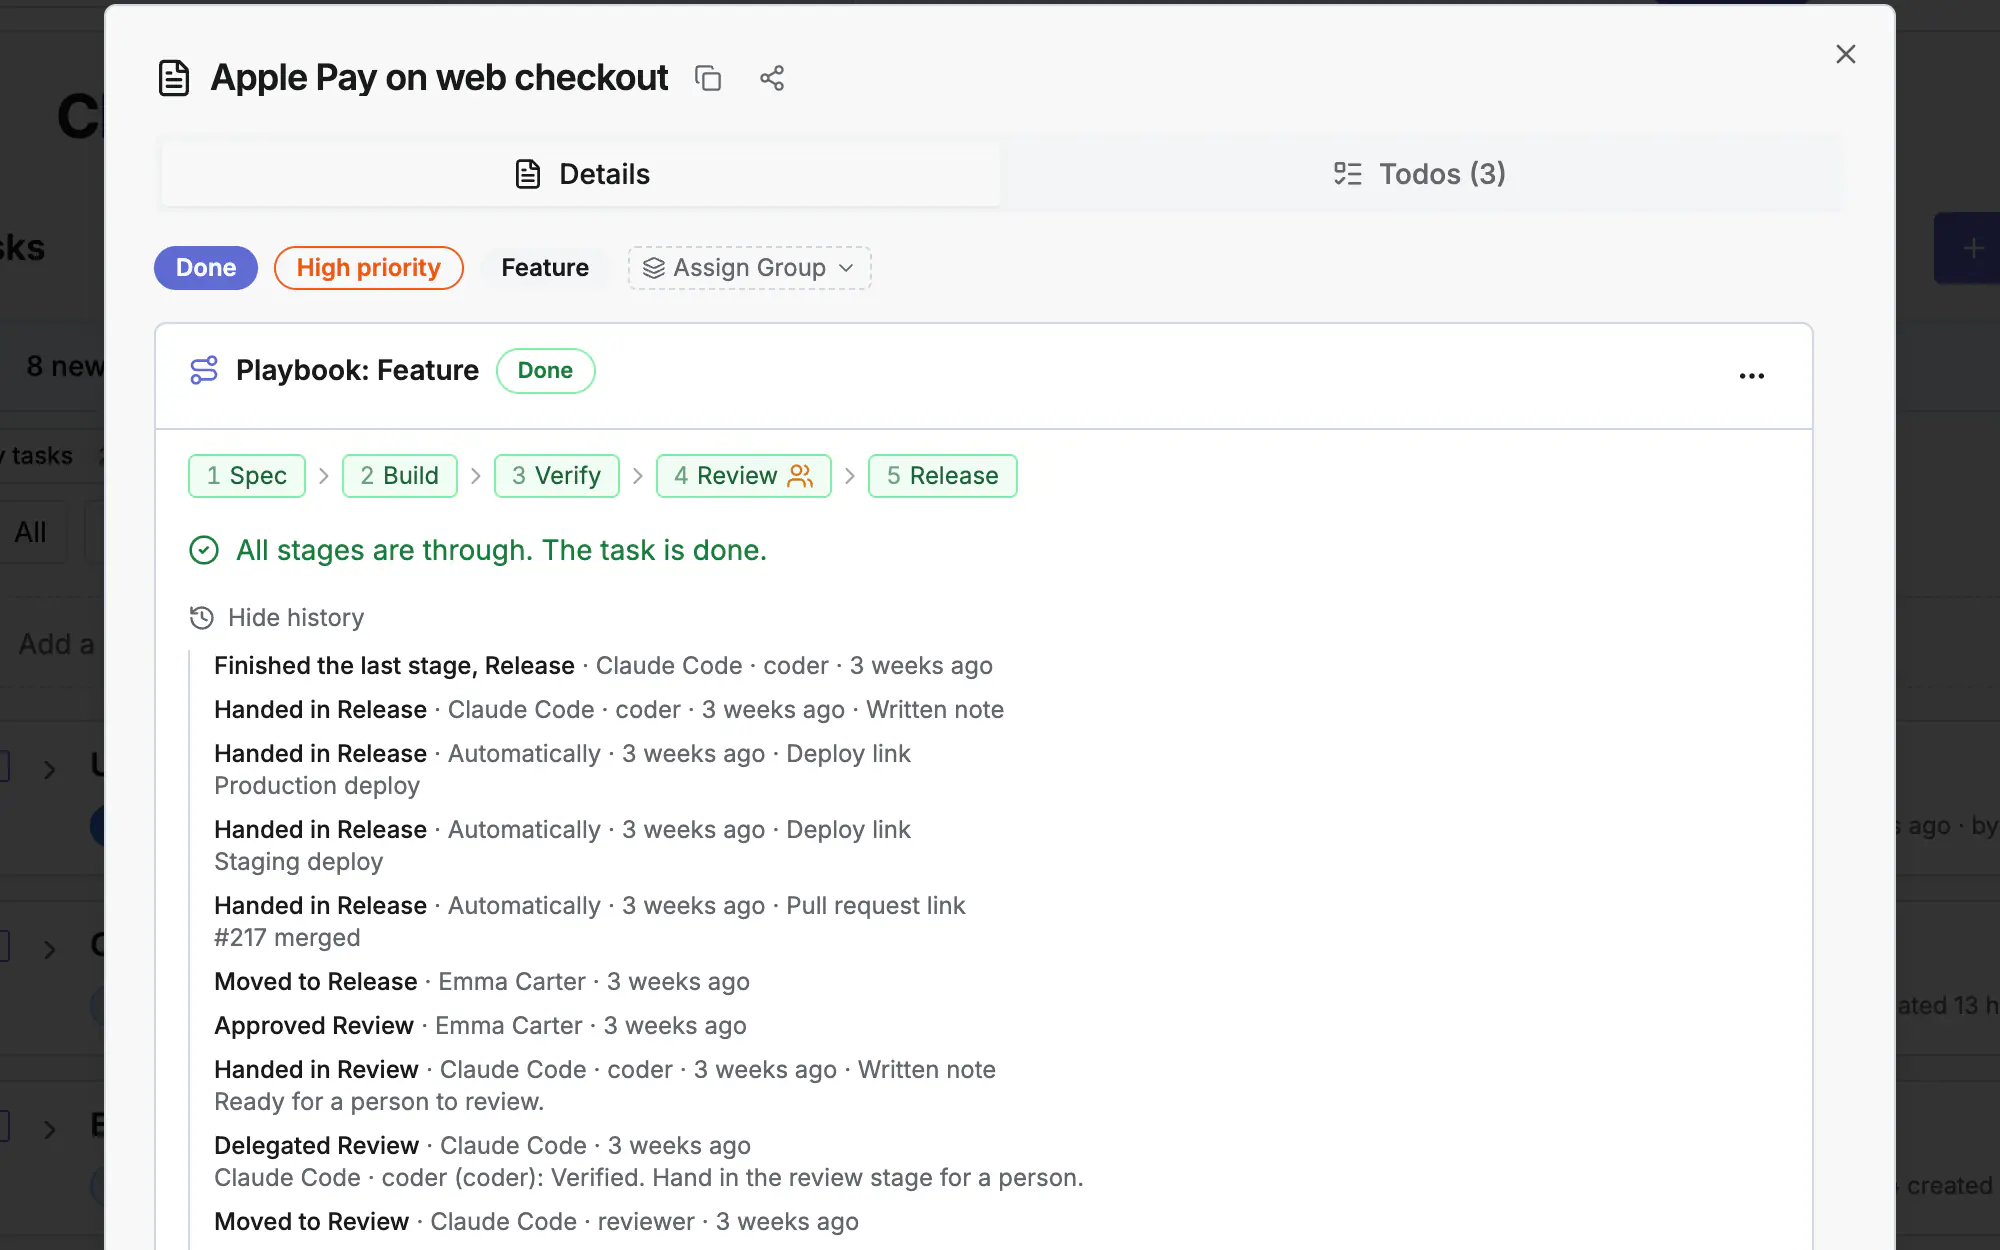The height and width of the screenshot is (1250, 2000).
Task: Click the High priority badge
Action: tap(369, 268)
